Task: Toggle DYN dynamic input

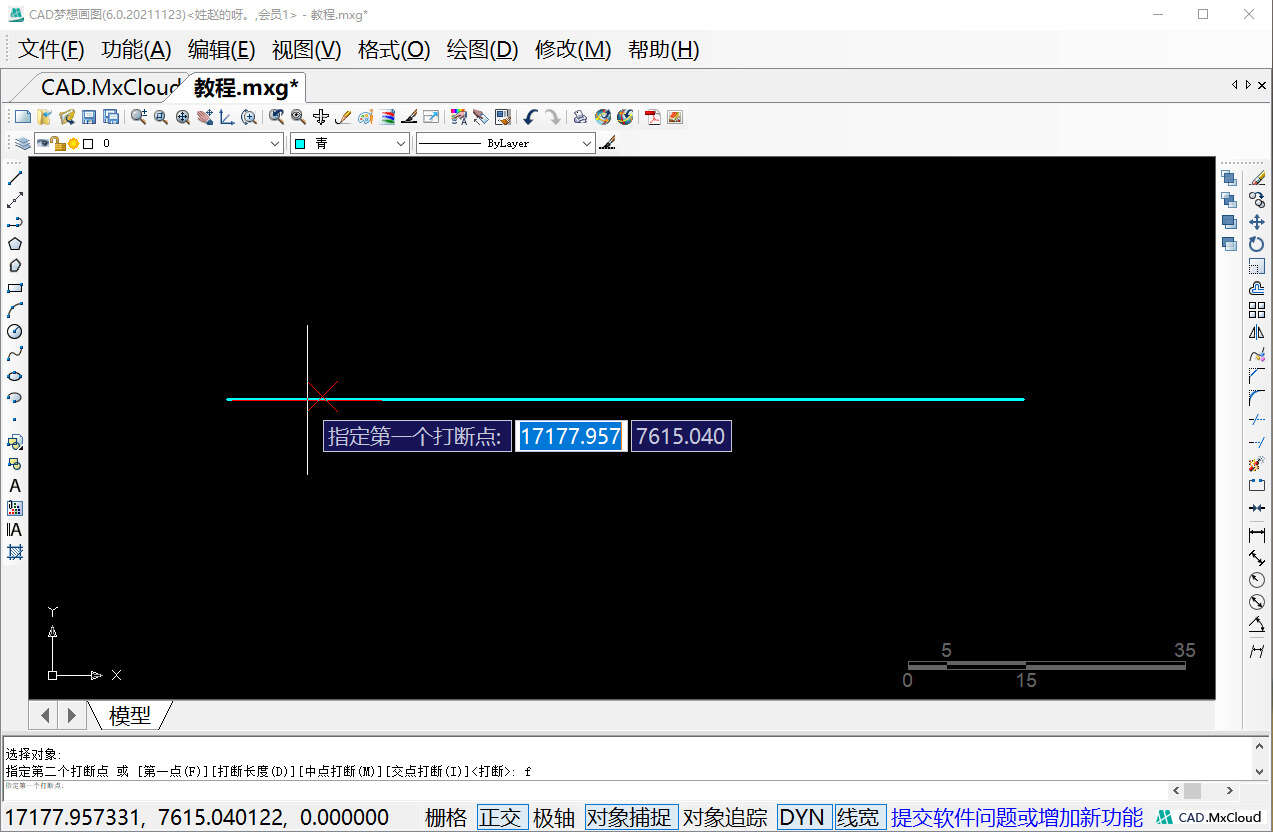Action: (802, 817)
